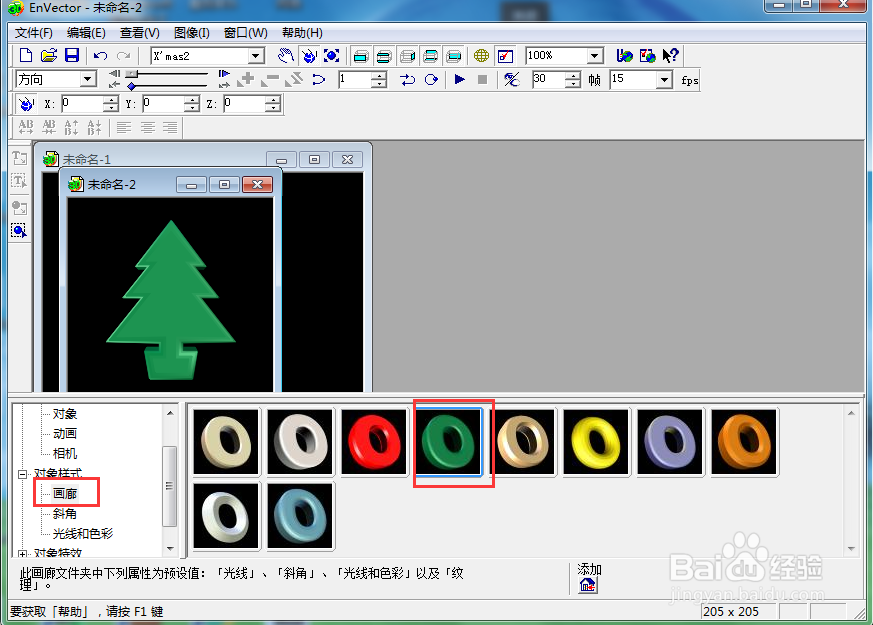The height and width of the screenshot is (625, 873).
Task: Click the reverse curved arrow icon
Action: point(318,80)
